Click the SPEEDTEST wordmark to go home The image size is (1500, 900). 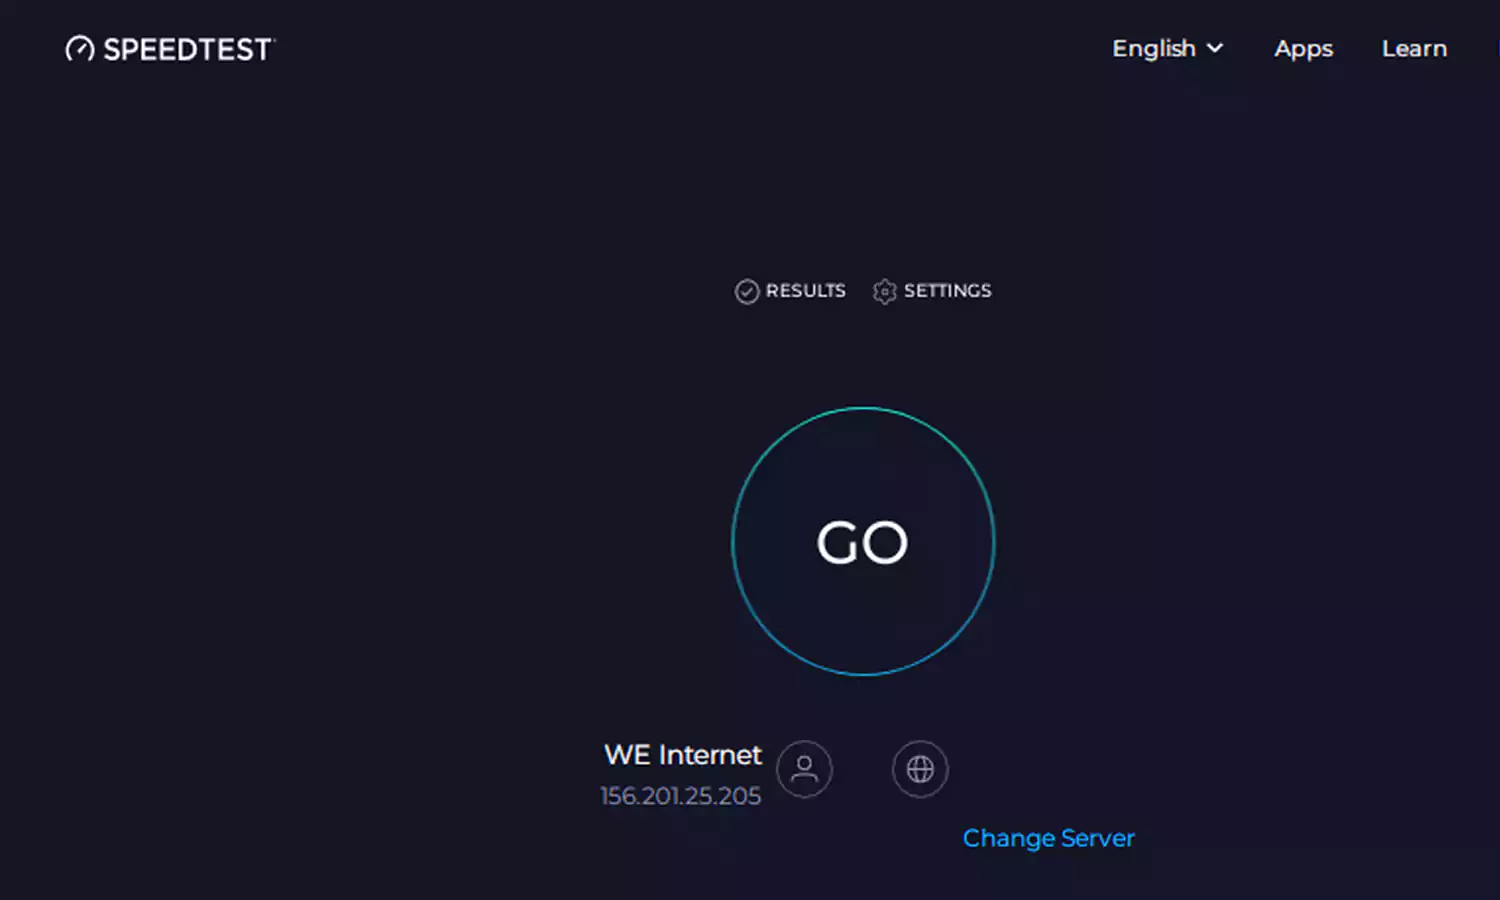[x=187, y=50]
